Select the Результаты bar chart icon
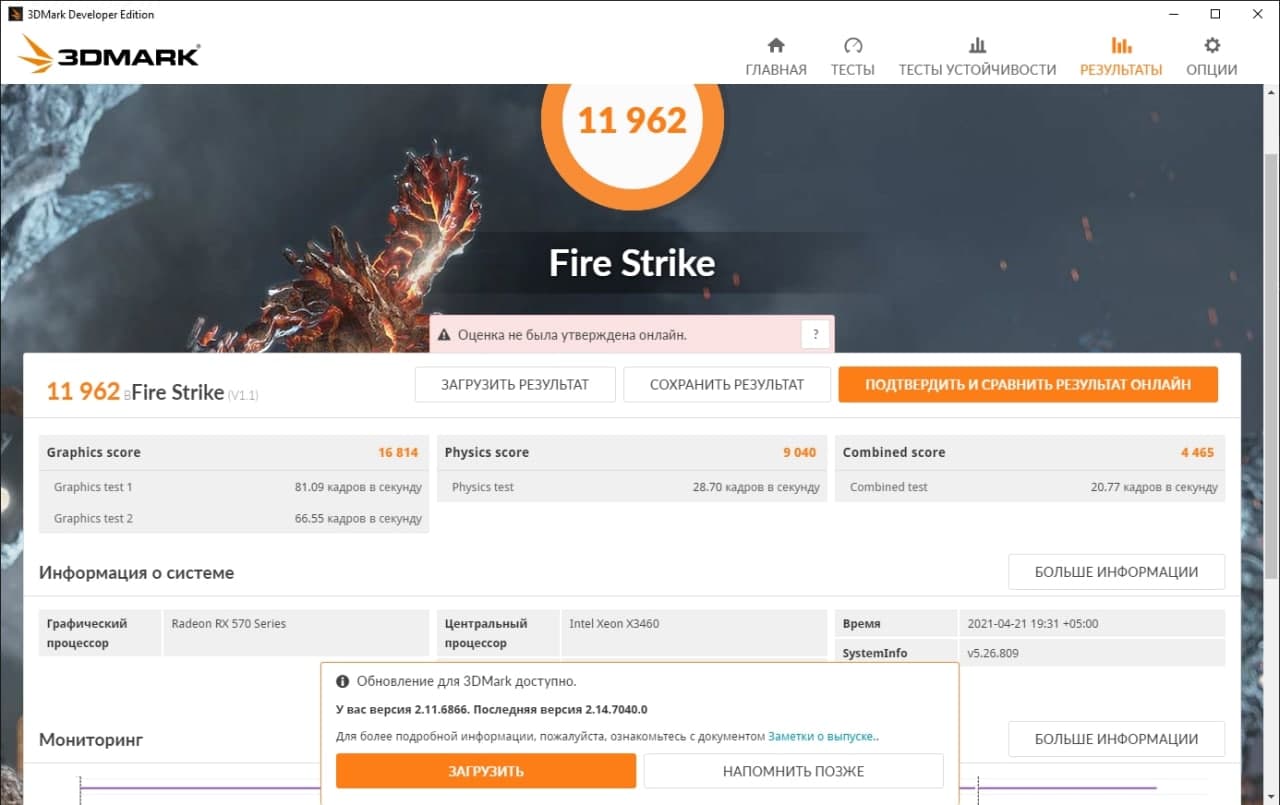 pyautogui.click(x=1121, y=46)
